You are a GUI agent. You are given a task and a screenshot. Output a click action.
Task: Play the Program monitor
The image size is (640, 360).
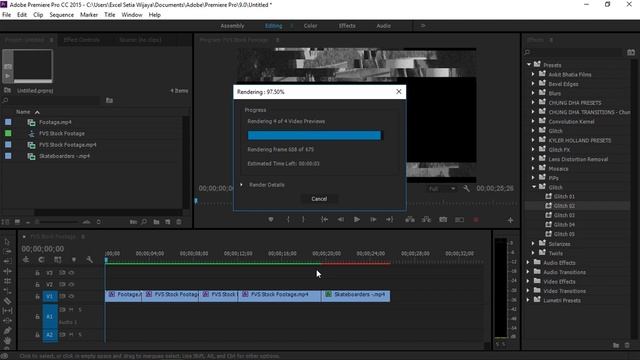coord(357,220)
